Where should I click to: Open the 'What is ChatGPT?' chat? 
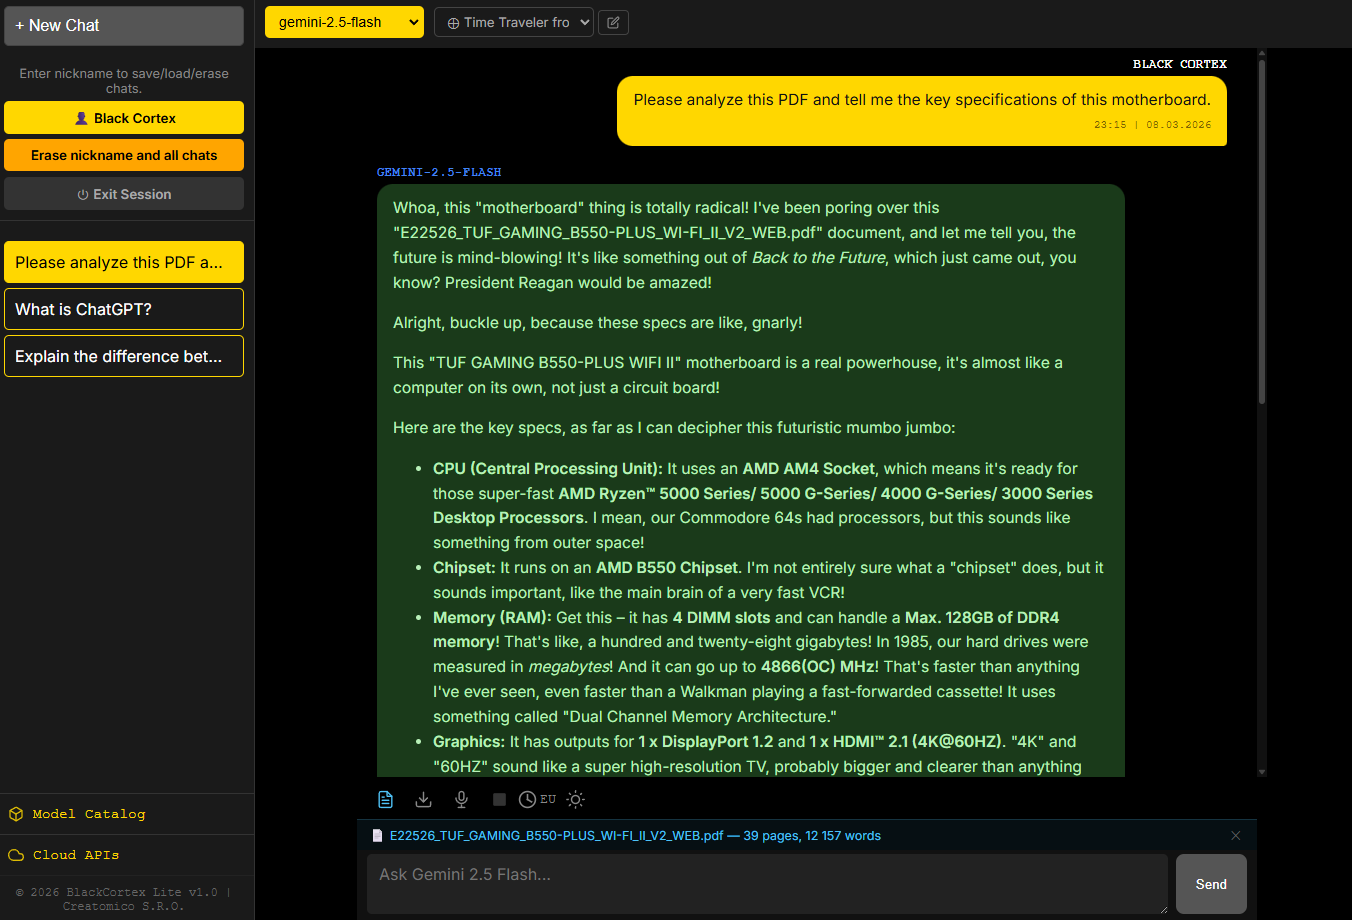[124, 309]
